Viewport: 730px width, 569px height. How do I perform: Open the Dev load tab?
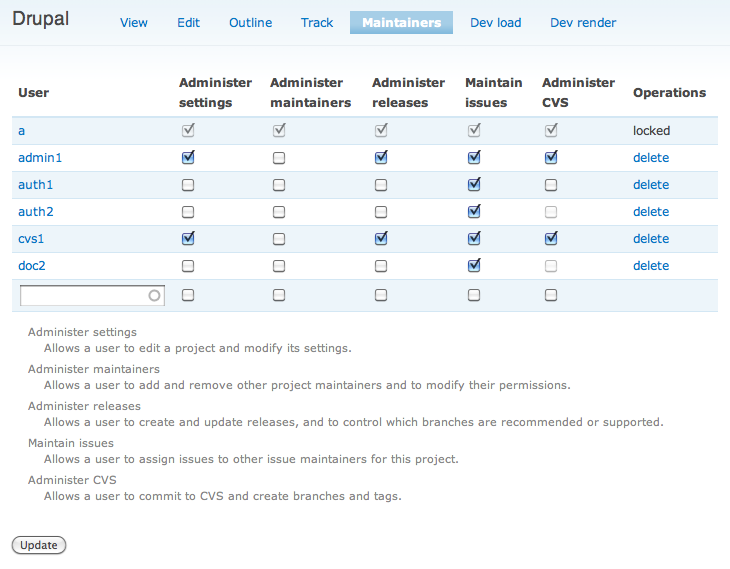coord(495,22)
